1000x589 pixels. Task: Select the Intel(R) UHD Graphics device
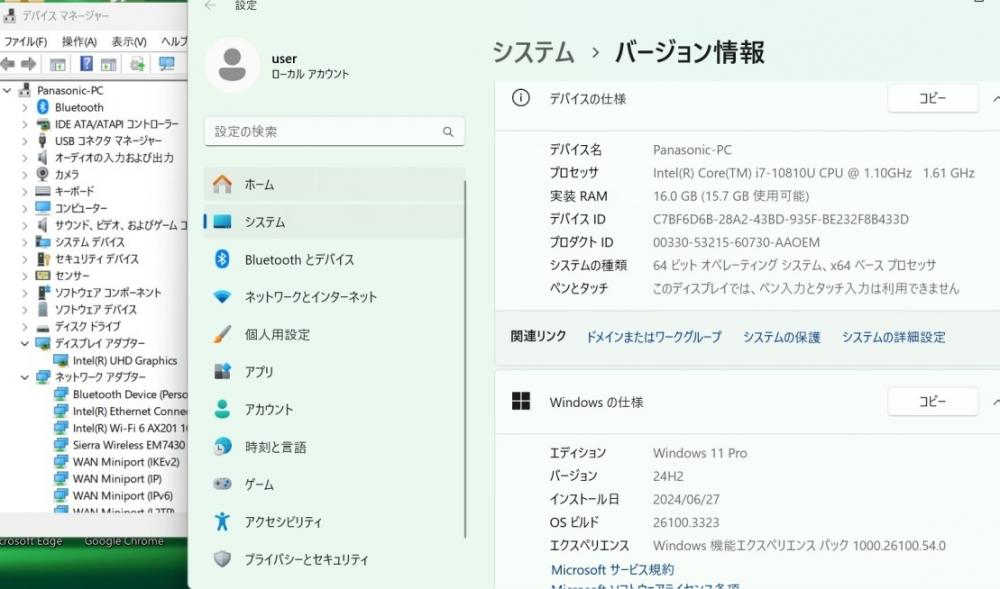[x=125, y=361]
